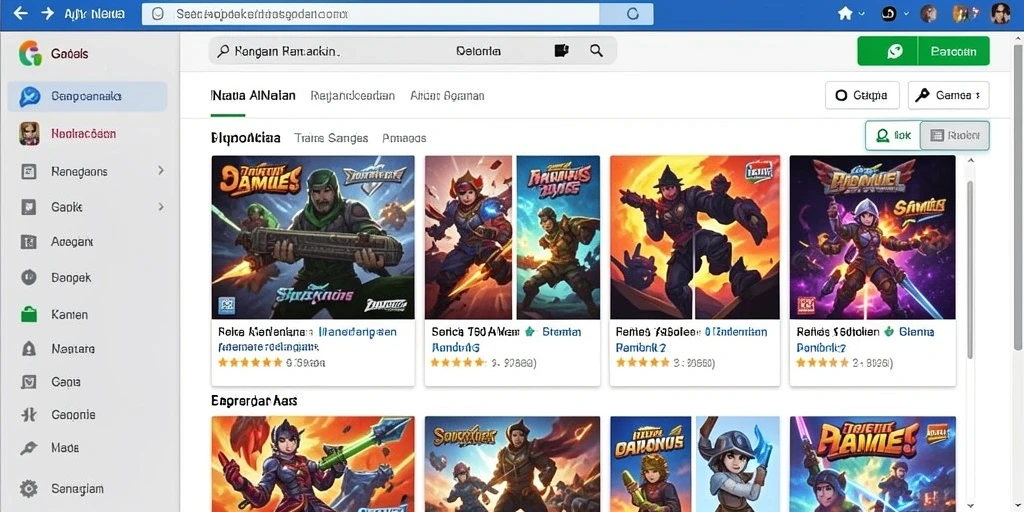Click the black flag icon in search bar

pyautogui.click(x=562, y=50)
